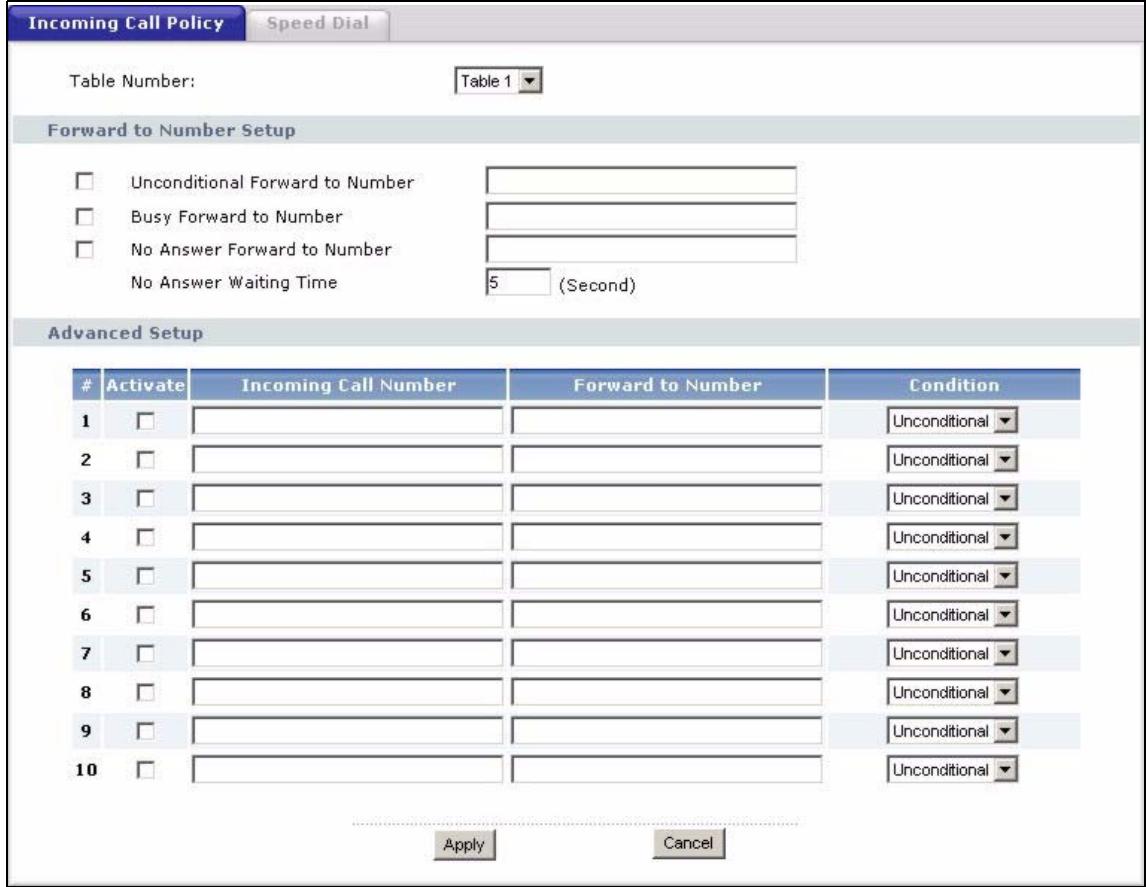The image size is (1148, 887).
Task: Tick Activate checkbox for row 10
Action: tap(146, 770)
